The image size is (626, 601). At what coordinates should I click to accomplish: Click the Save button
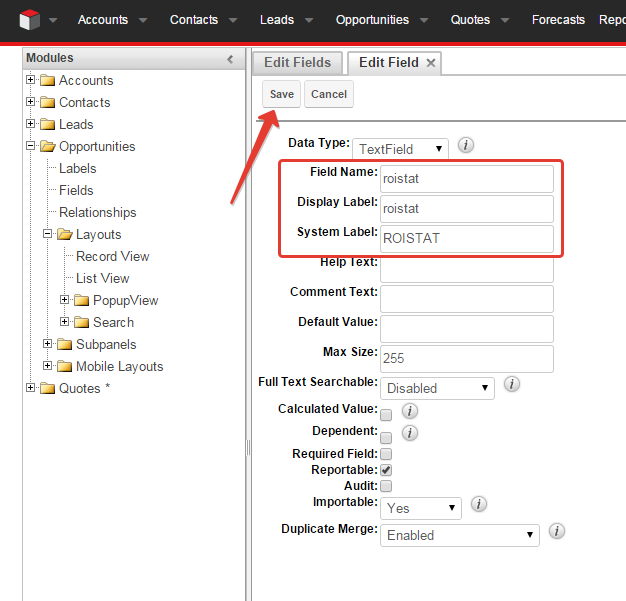point(281,94)
